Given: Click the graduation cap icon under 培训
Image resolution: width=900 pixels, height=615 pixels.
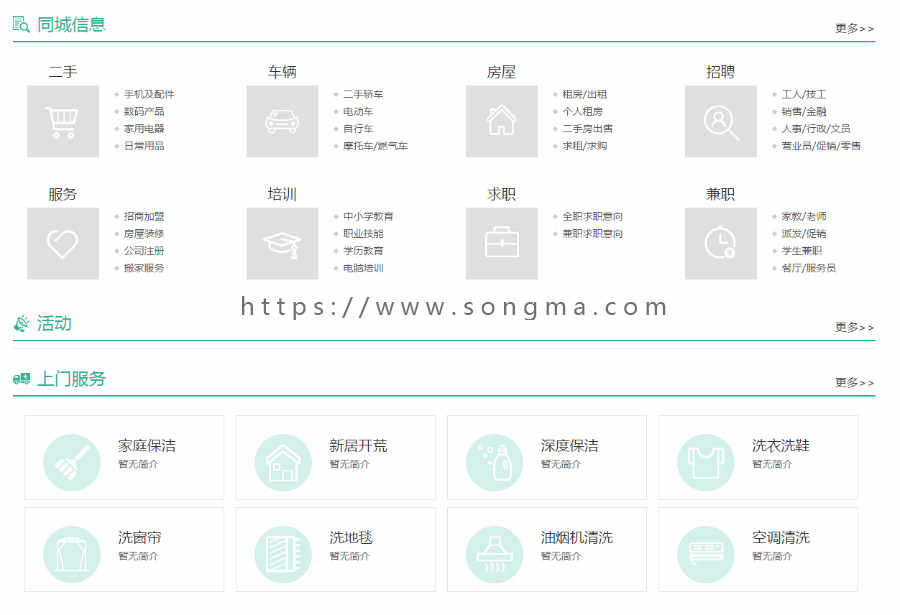Looking at the screenshot, I should click(282, 243).
